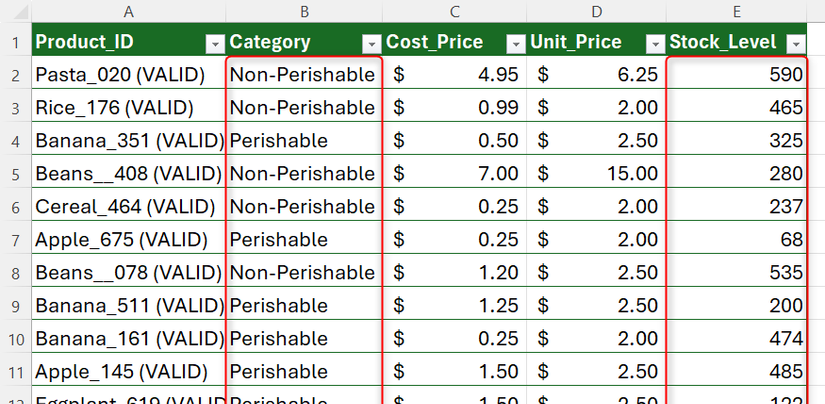Open the Category filter dropdown
Screen dimensions: 825x404
pos(371,43)
